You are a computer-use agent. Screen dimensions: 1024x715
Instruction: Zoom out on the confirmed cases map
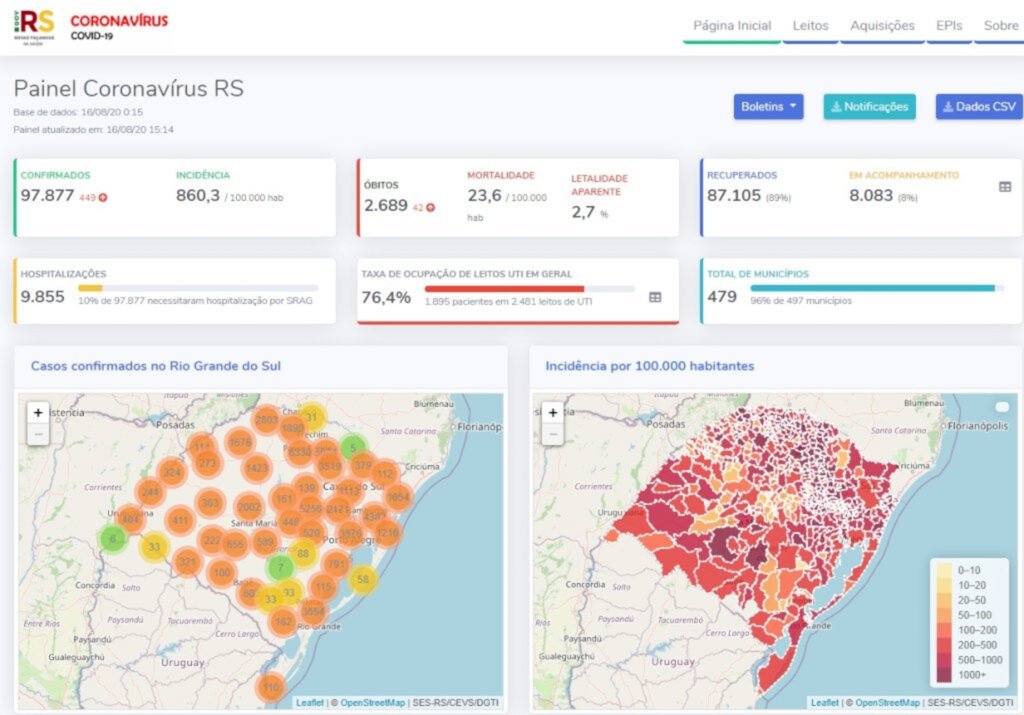(38, 434)
